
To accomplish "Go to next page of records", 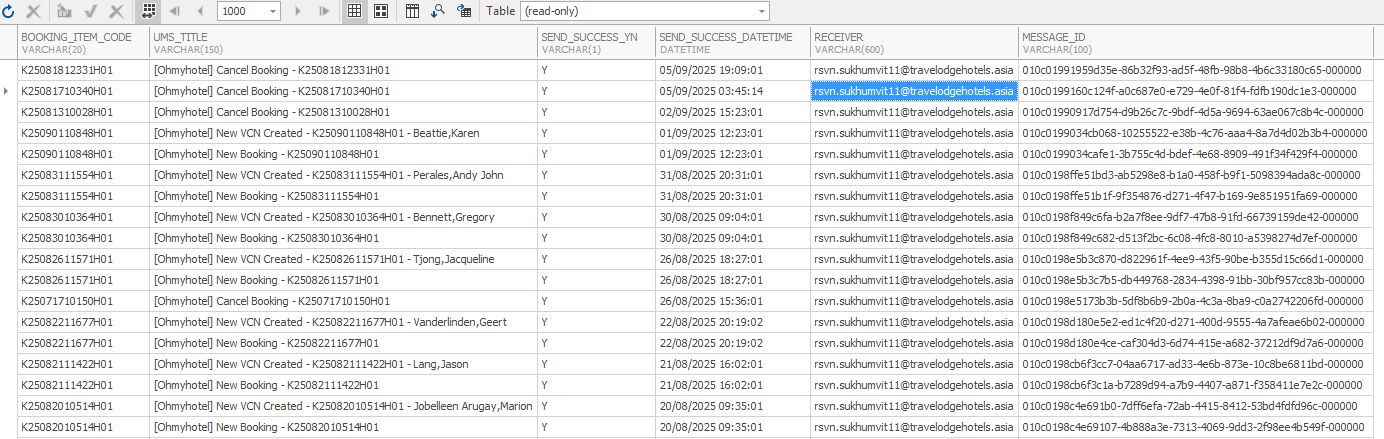I will pyautogui.click(x=298, y=11).
